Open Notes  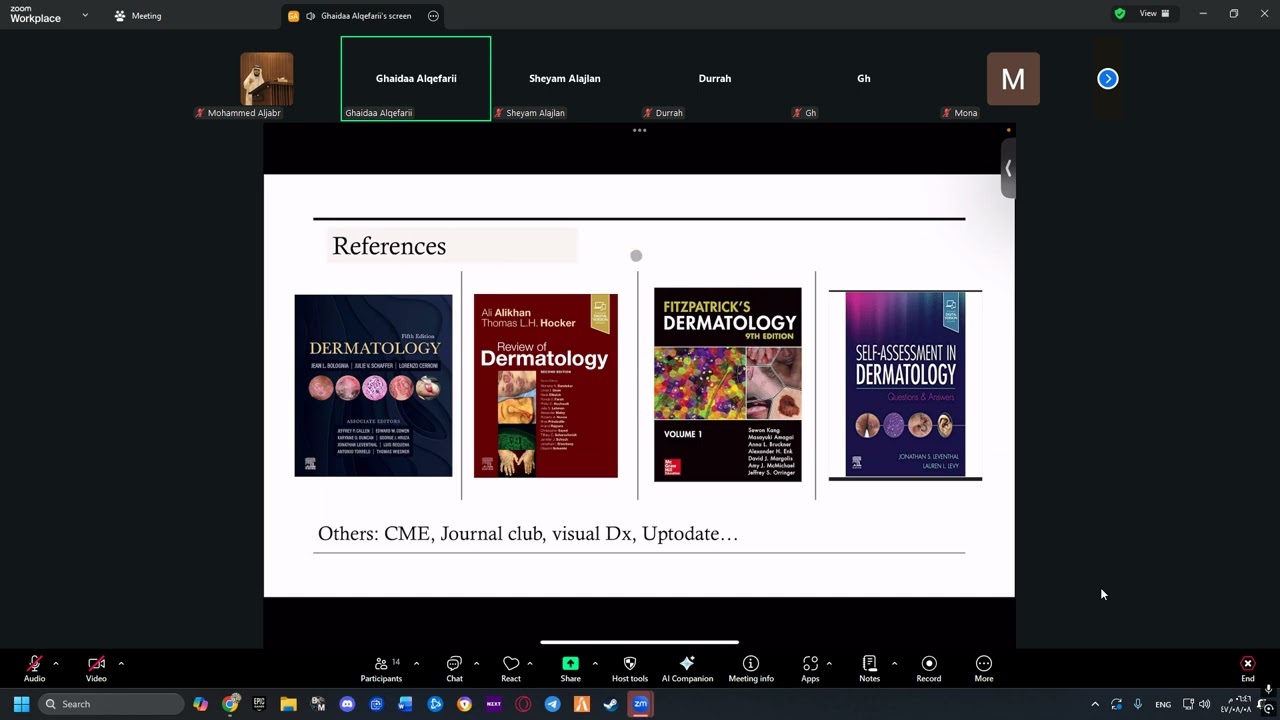(x=869, y=668)
